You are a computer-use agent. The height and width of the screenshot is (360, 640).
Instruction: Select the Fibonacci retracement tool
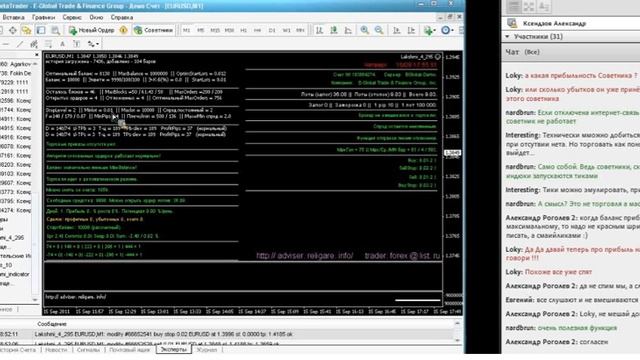tap(48, 44)
